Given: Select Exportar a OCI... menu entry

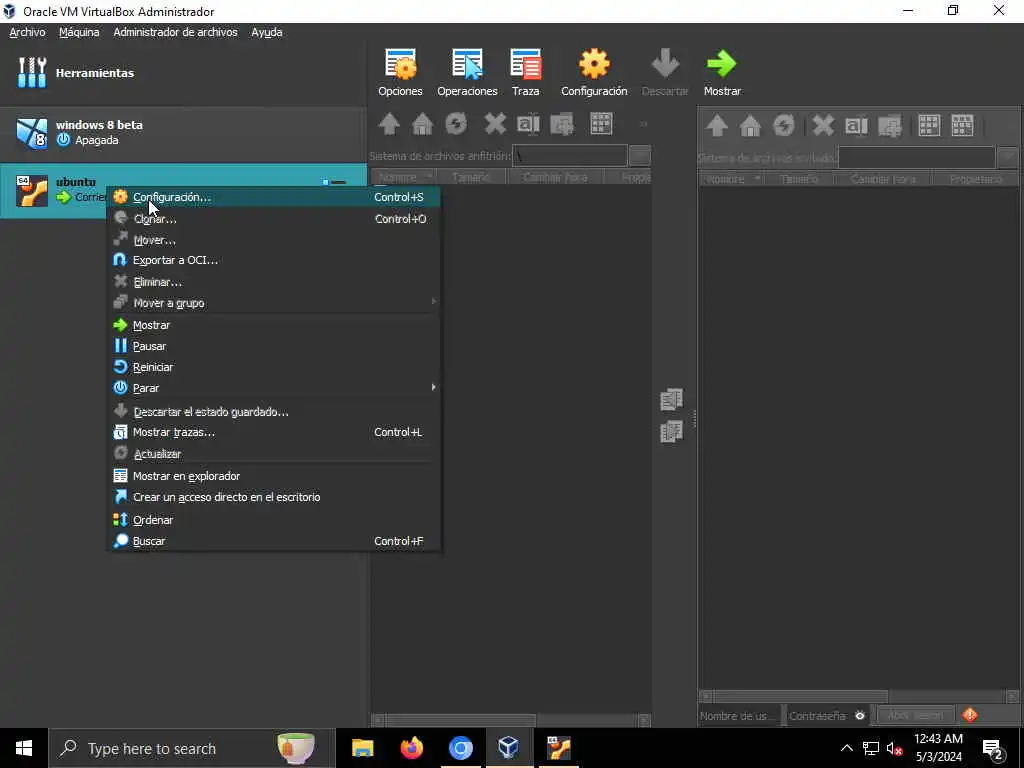Looking at the screenshot, I should [x=274, y=260].
